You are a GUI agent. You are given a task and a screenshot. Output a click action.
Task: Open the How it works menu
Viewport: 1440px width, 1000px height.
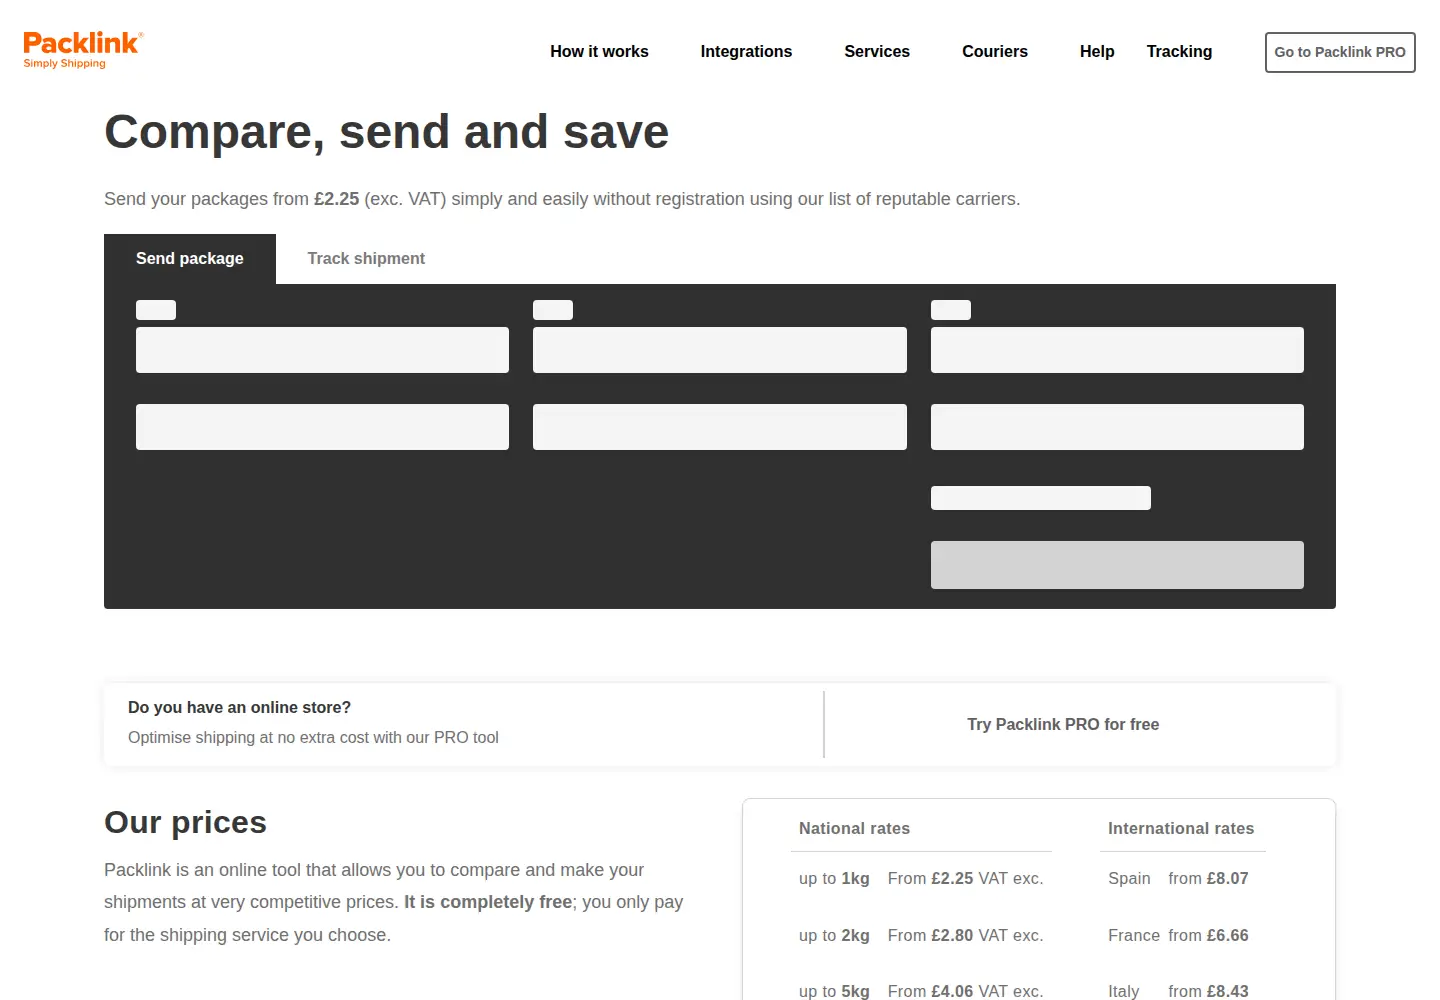pyautogui.click(x=599, y=51)
